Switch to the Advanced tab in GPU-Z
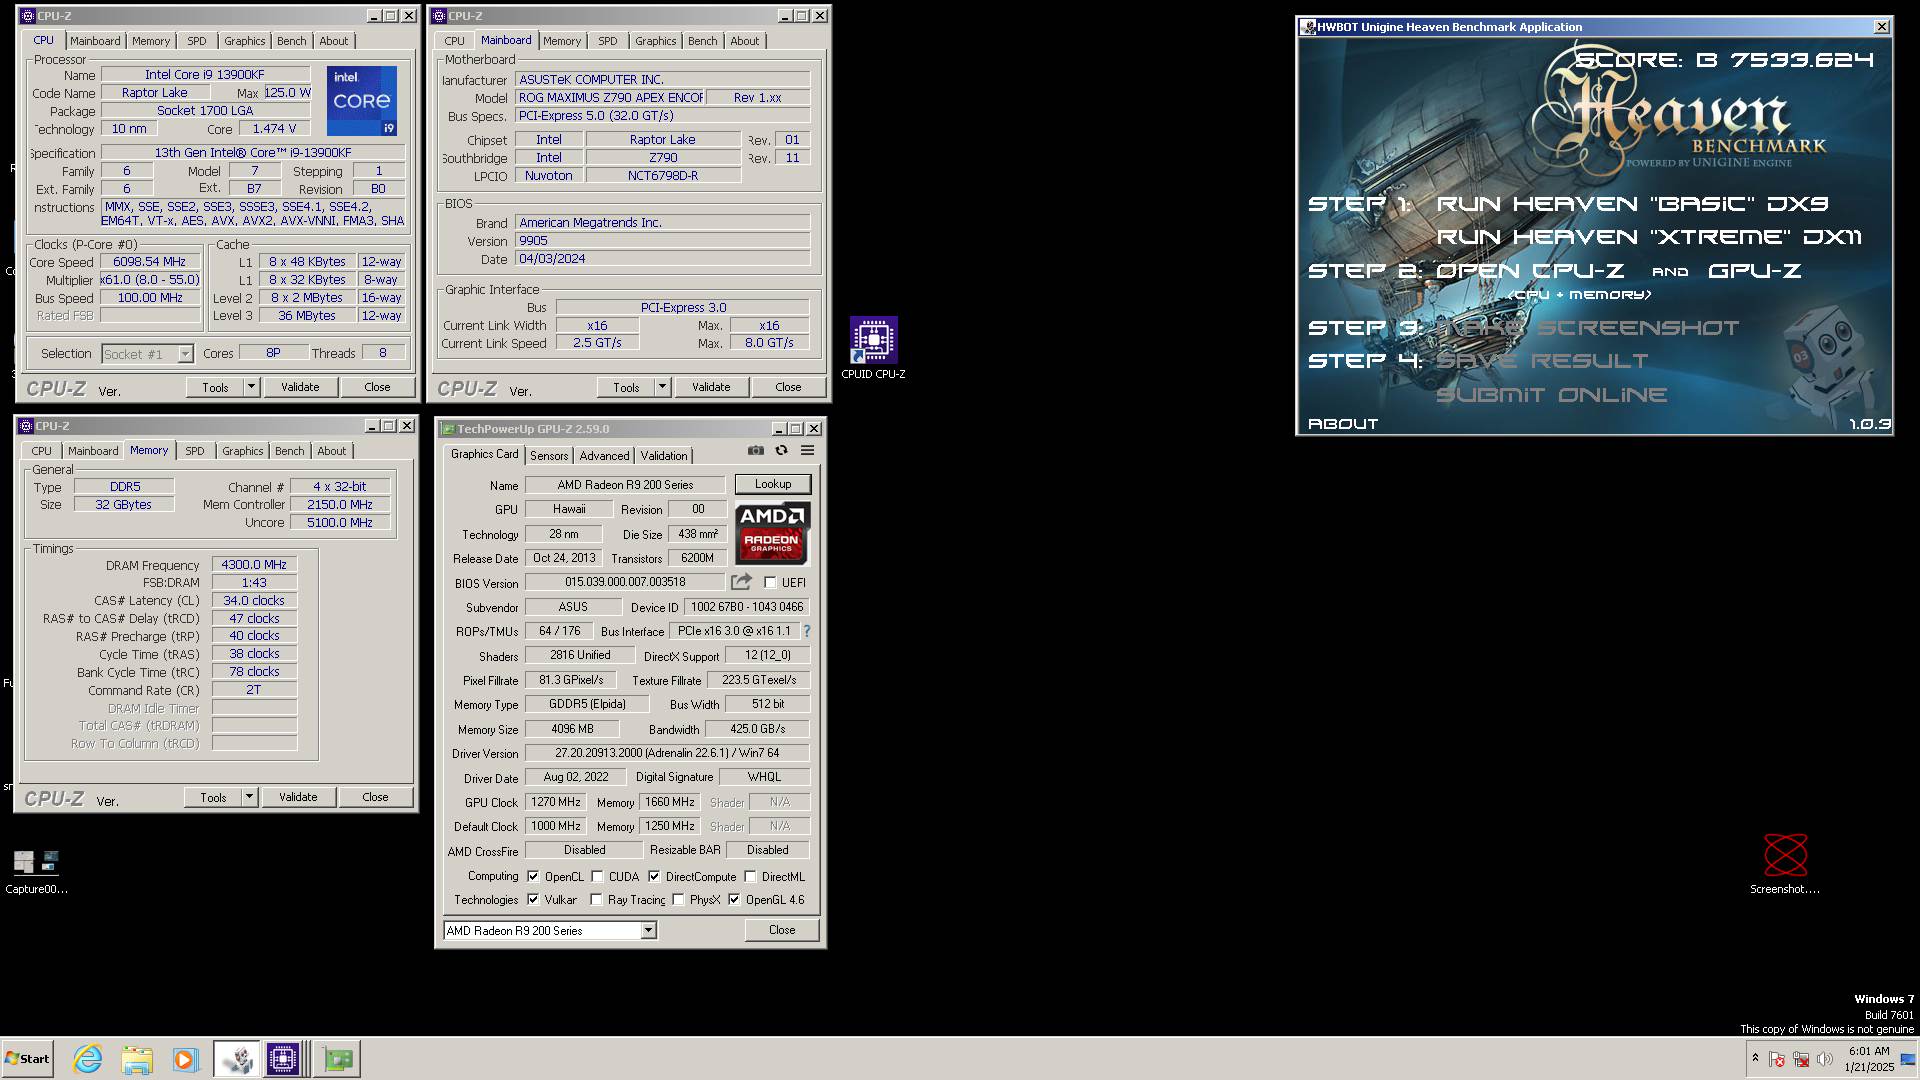 [x=604, y=455]
